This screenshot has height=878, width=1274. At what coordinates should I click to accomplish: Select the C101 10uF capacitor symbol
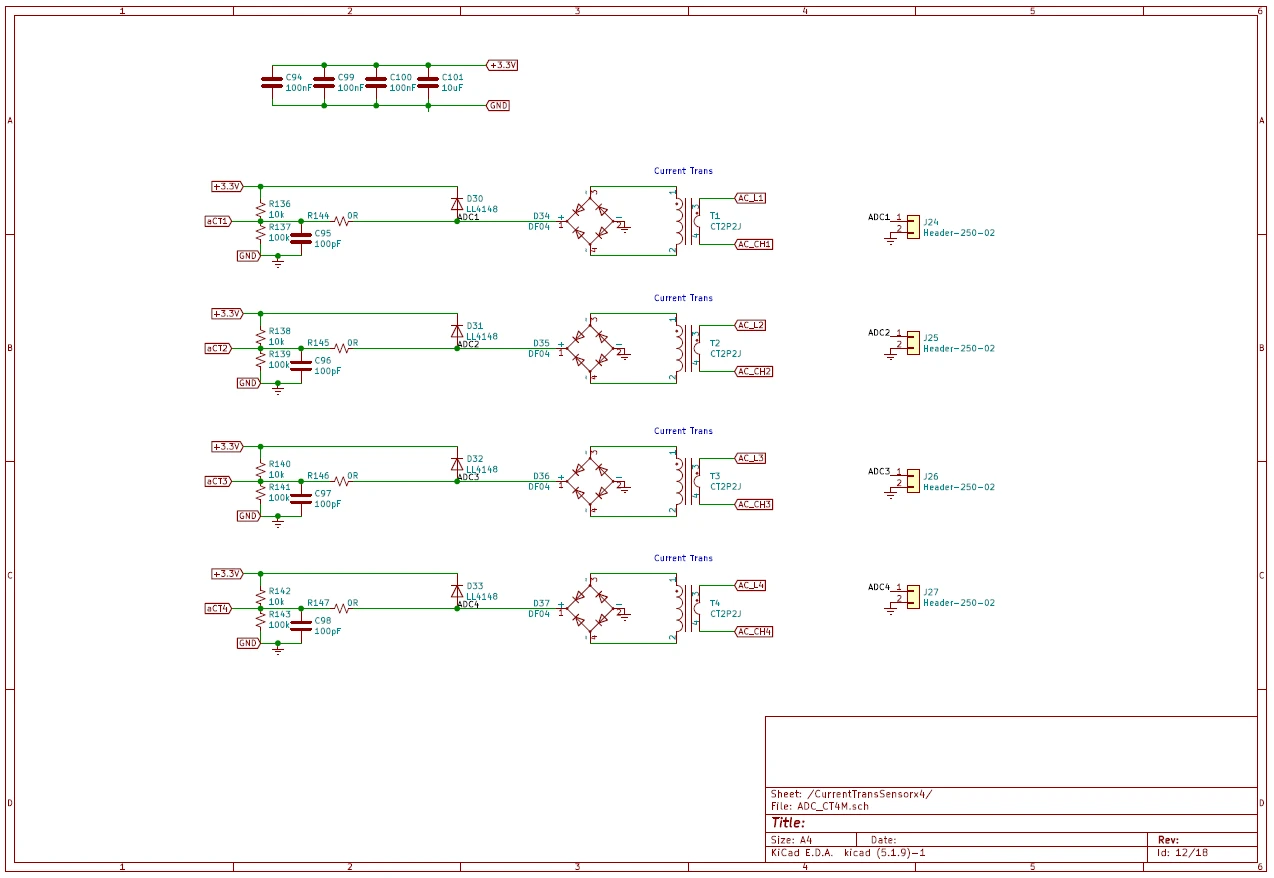(x=428, y=83)
